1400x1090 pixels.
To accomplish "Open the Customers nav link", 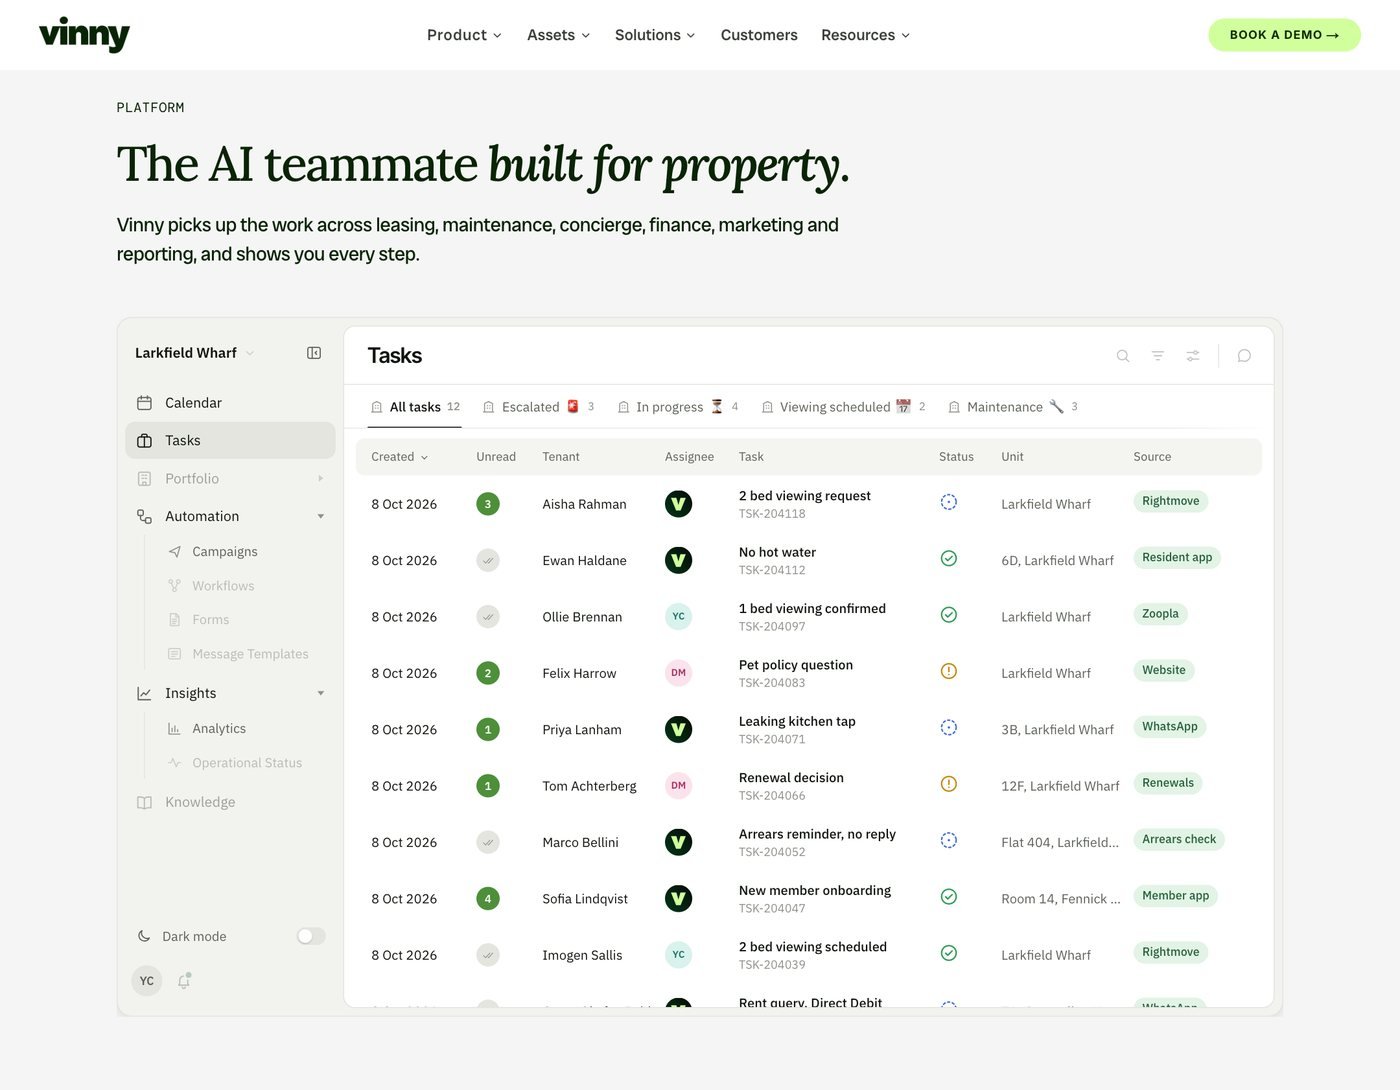I will (x=759, y=35).
